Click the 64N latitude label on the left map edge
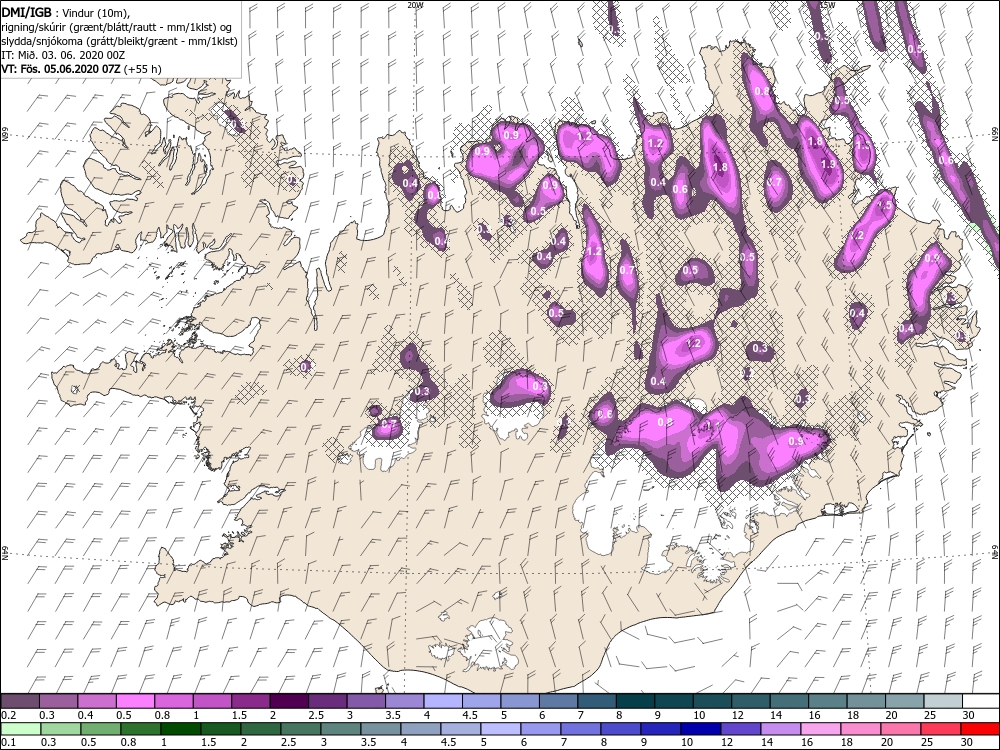Viewport: 1000px width, 750px height. 4,552
